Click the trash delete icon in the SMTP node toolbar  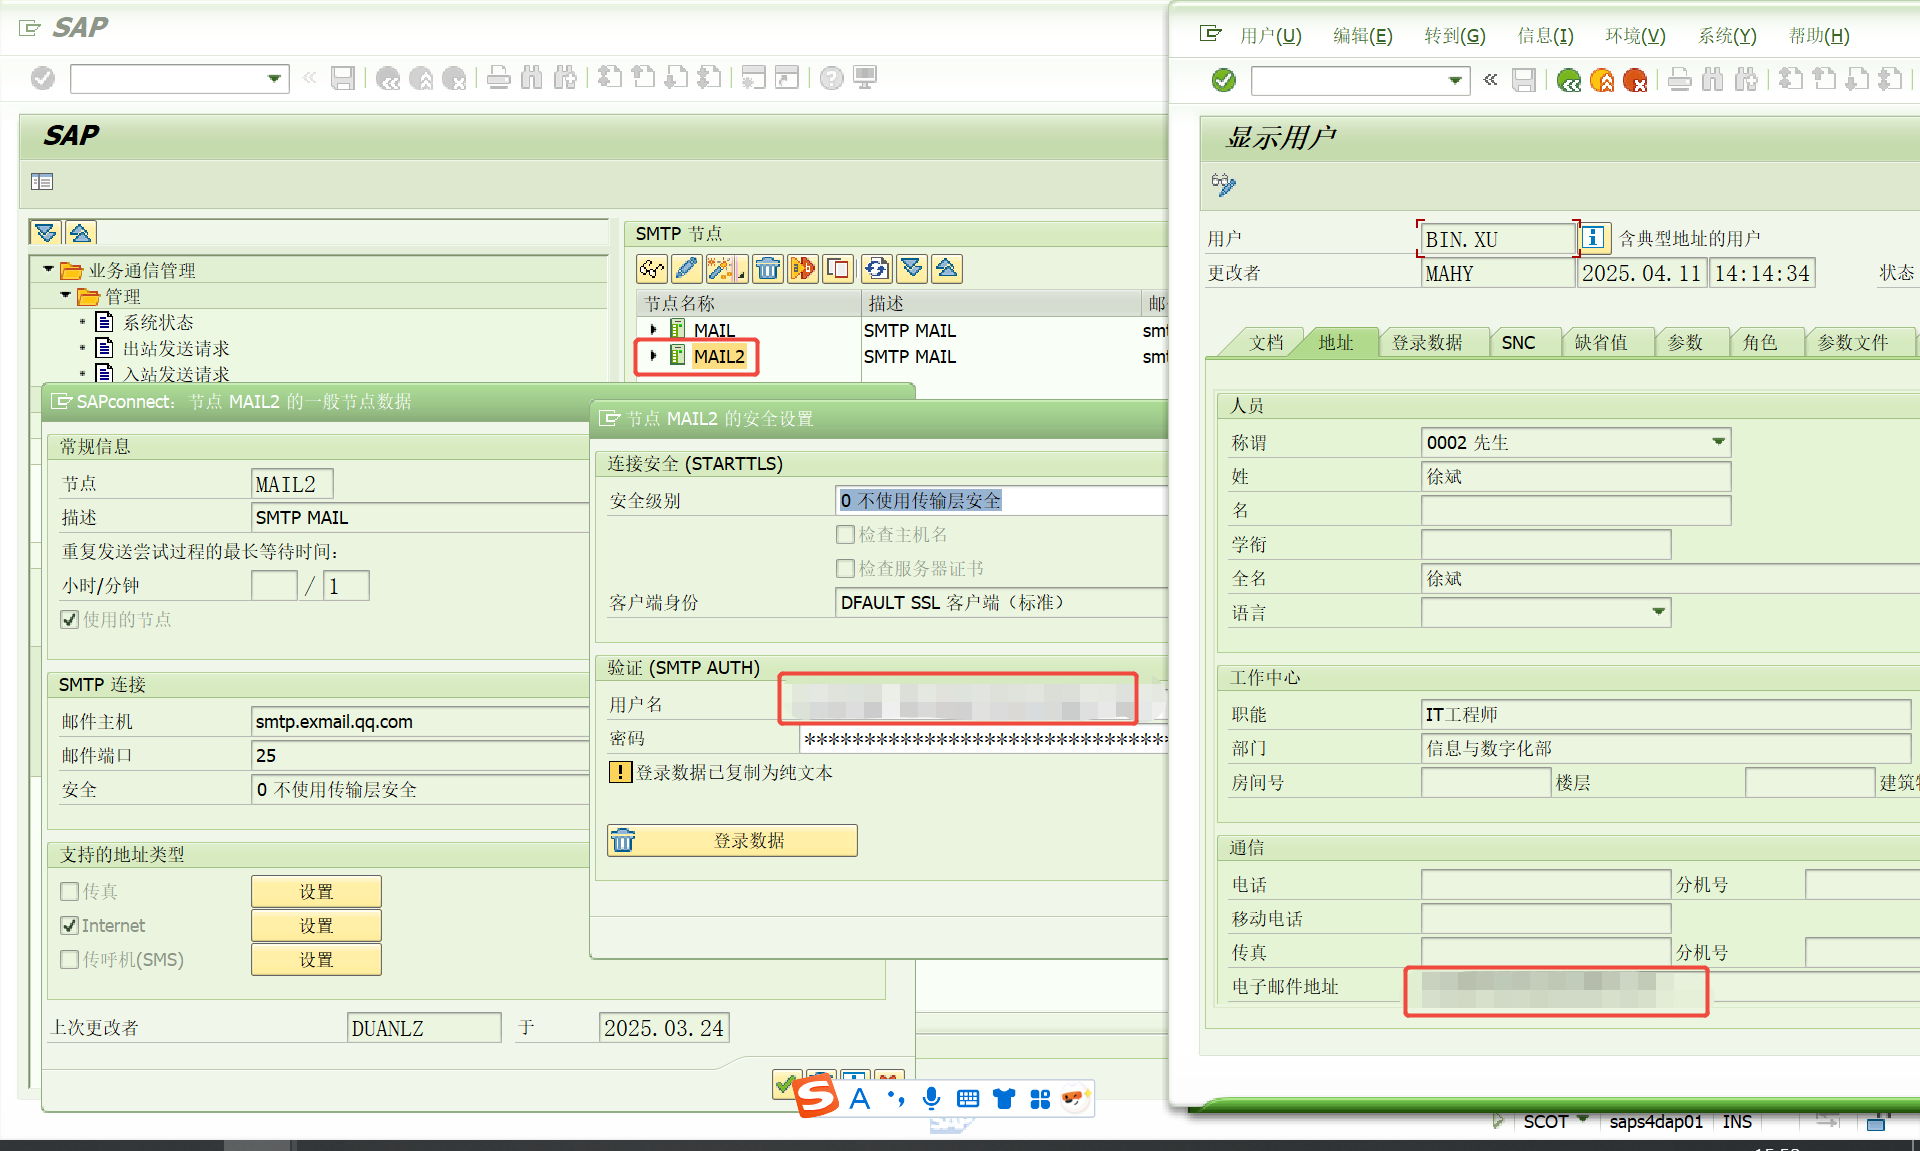pos(768,269)
